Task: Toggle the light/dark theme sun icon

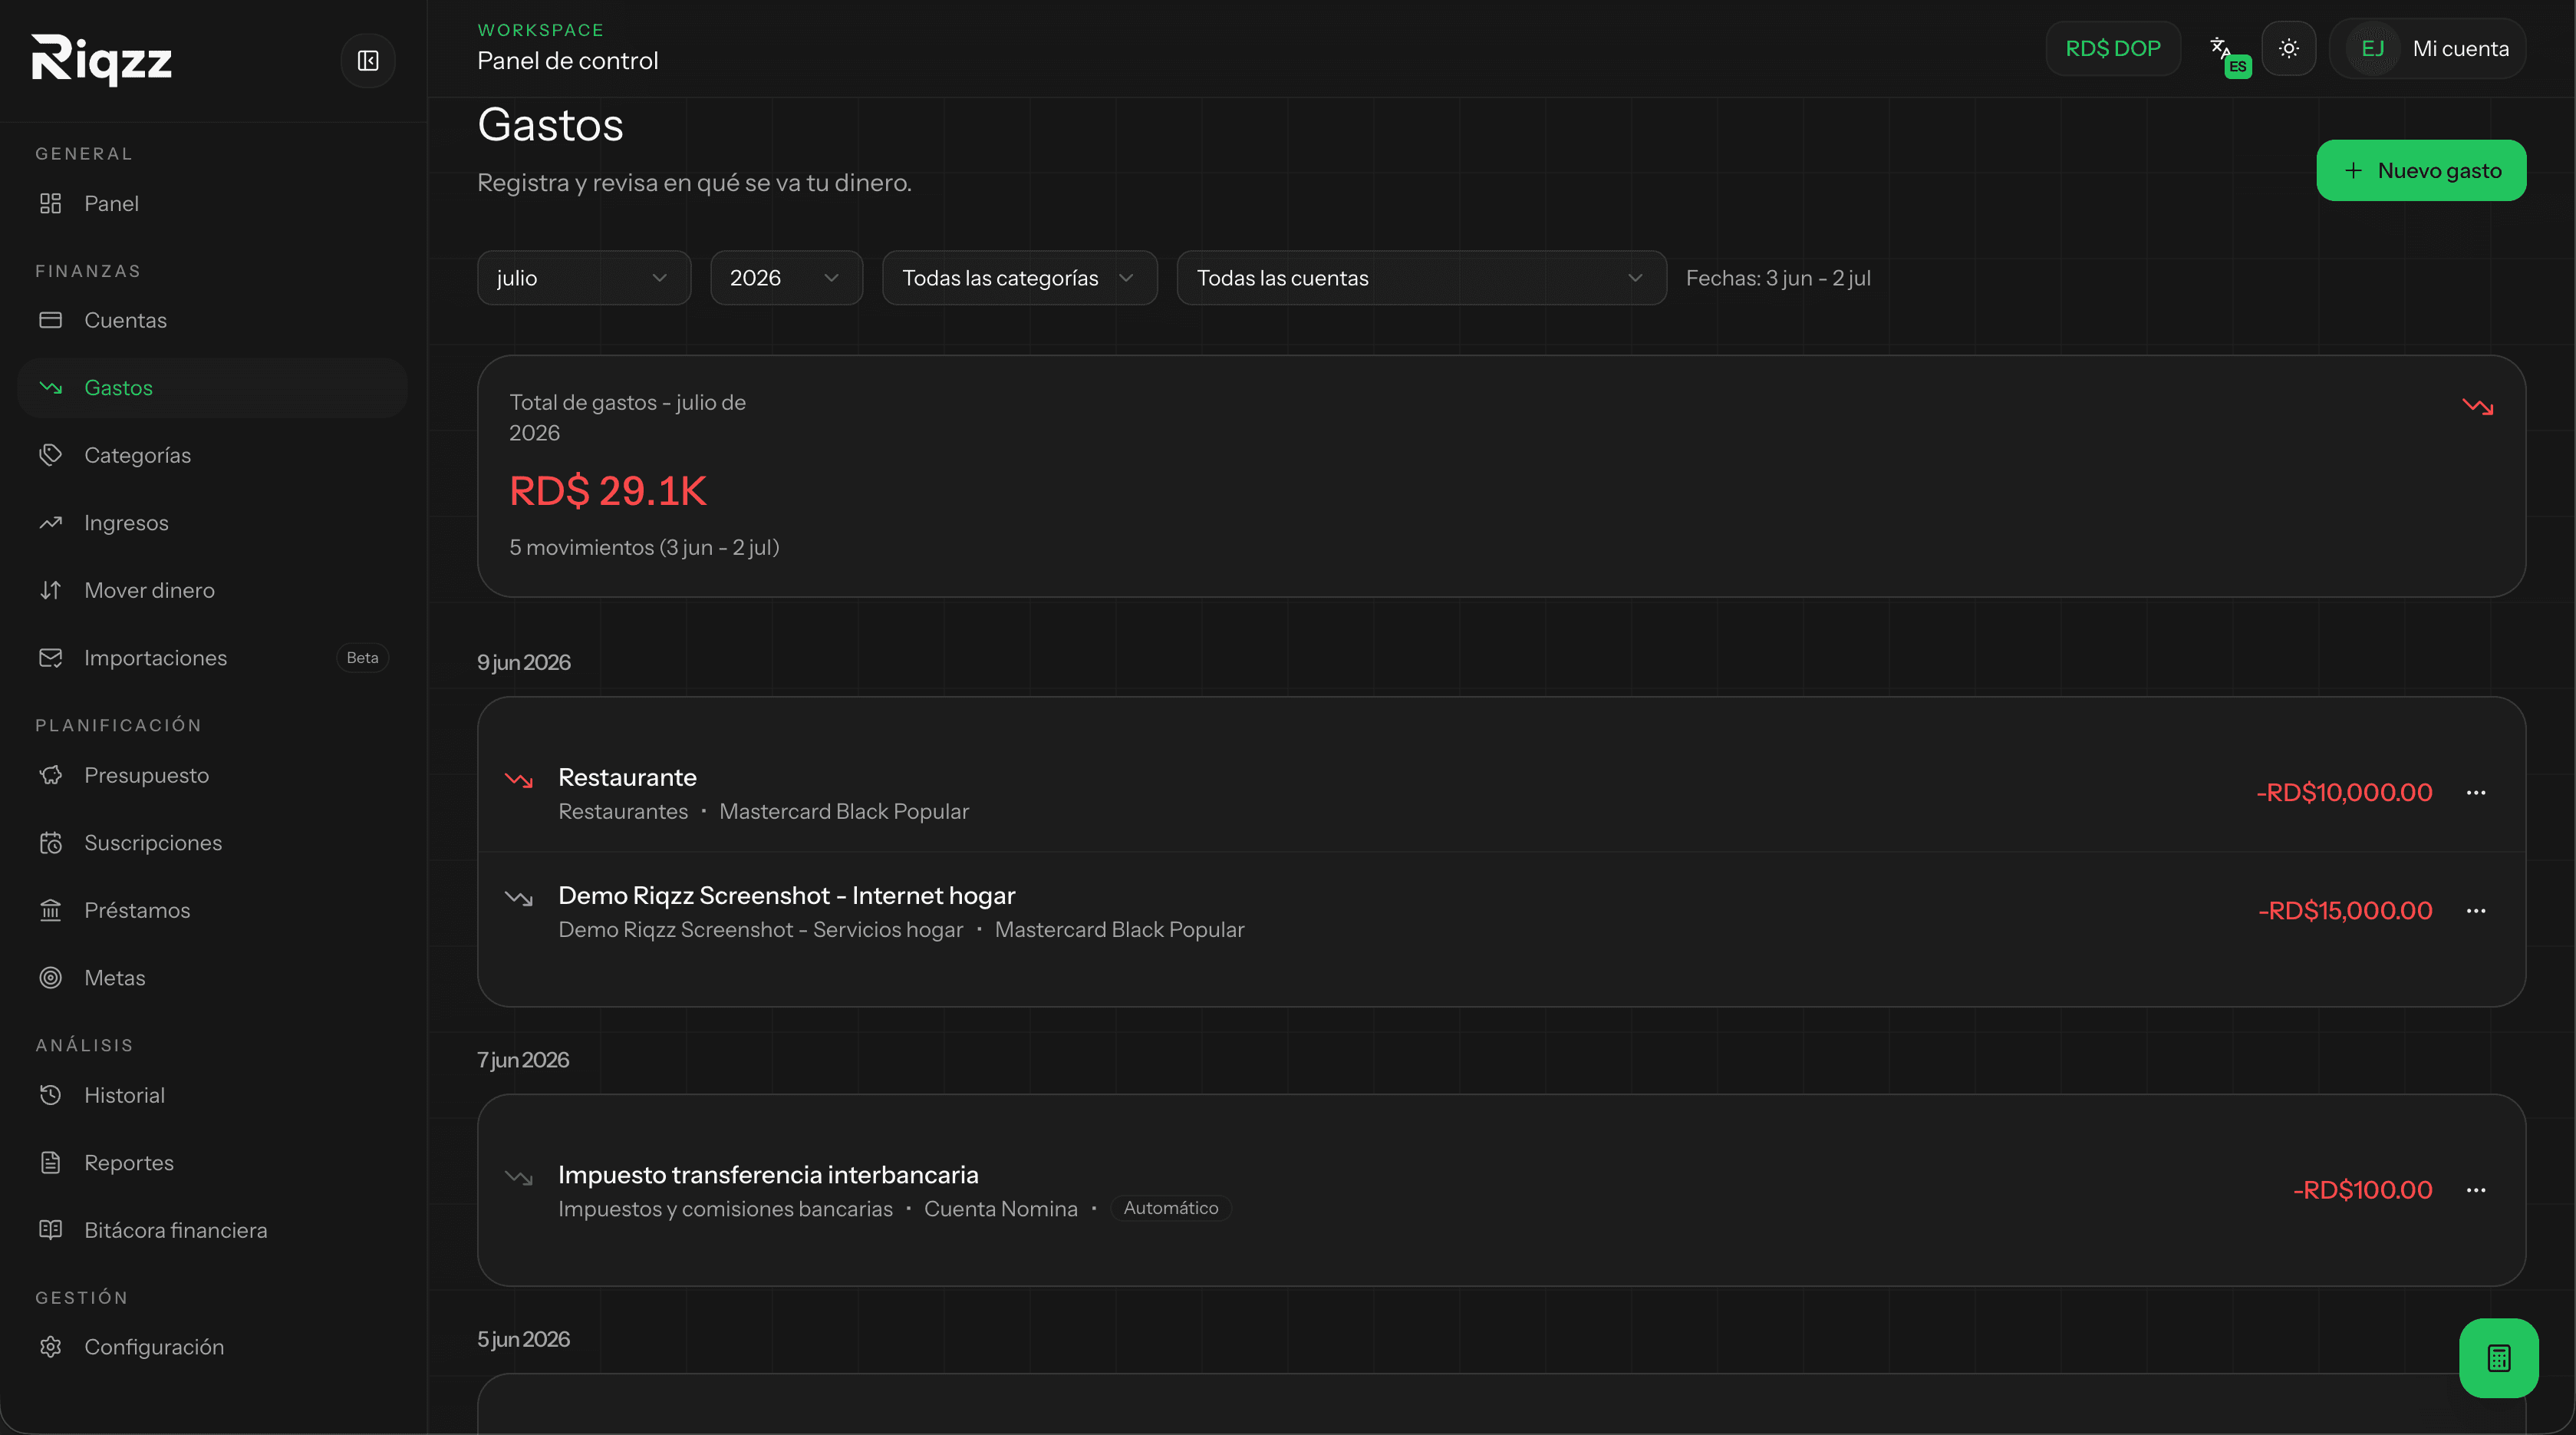Action: pos(2288,48)
